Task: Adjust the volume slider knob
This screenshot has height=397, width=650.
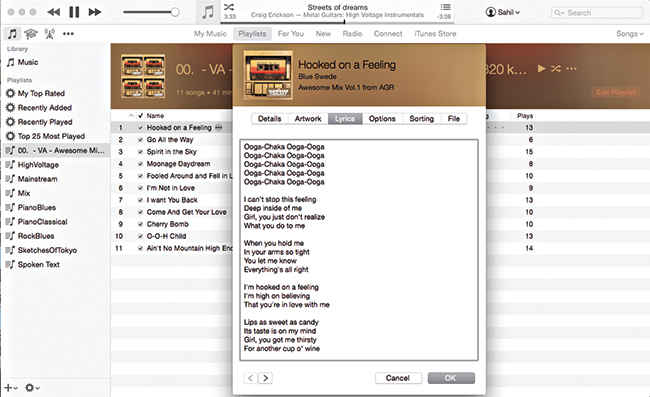Action: 175,12
